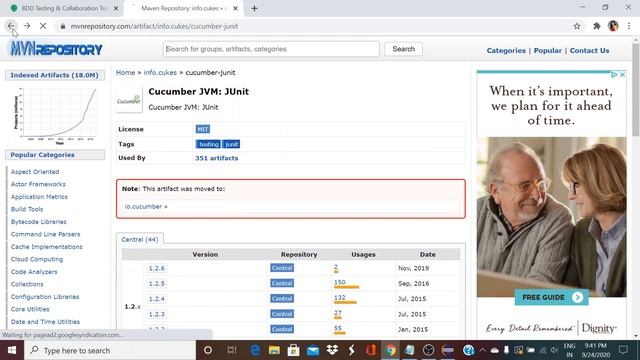Open the browser extensions puzzle icon

pyautogui.click(x=597, y=26)
